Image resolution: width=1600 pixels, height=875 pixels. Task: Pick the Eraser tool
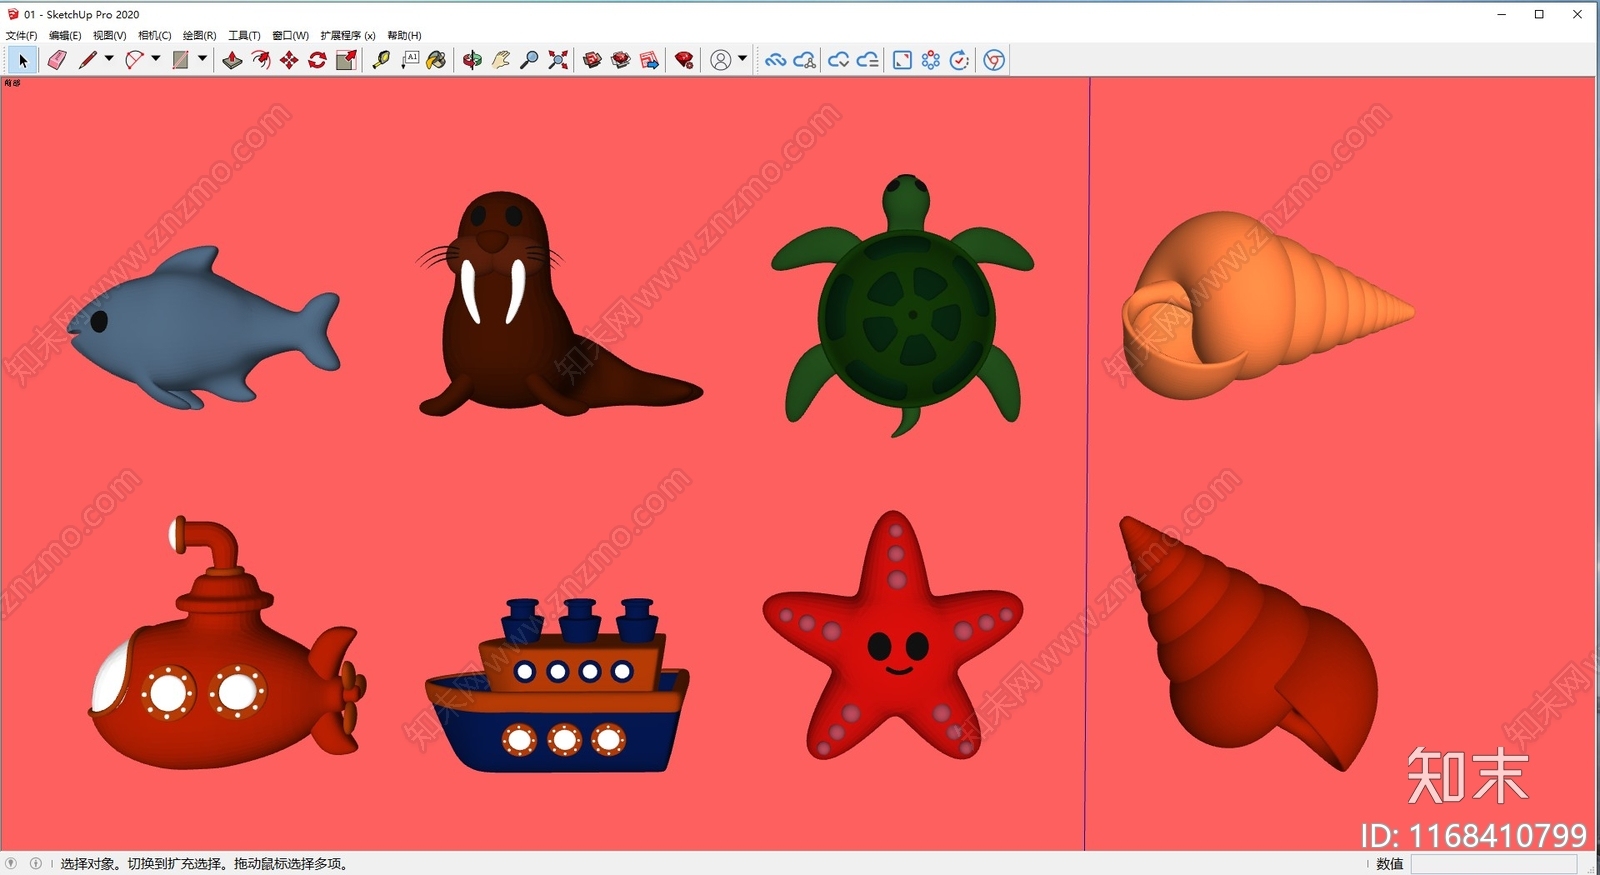57,60
